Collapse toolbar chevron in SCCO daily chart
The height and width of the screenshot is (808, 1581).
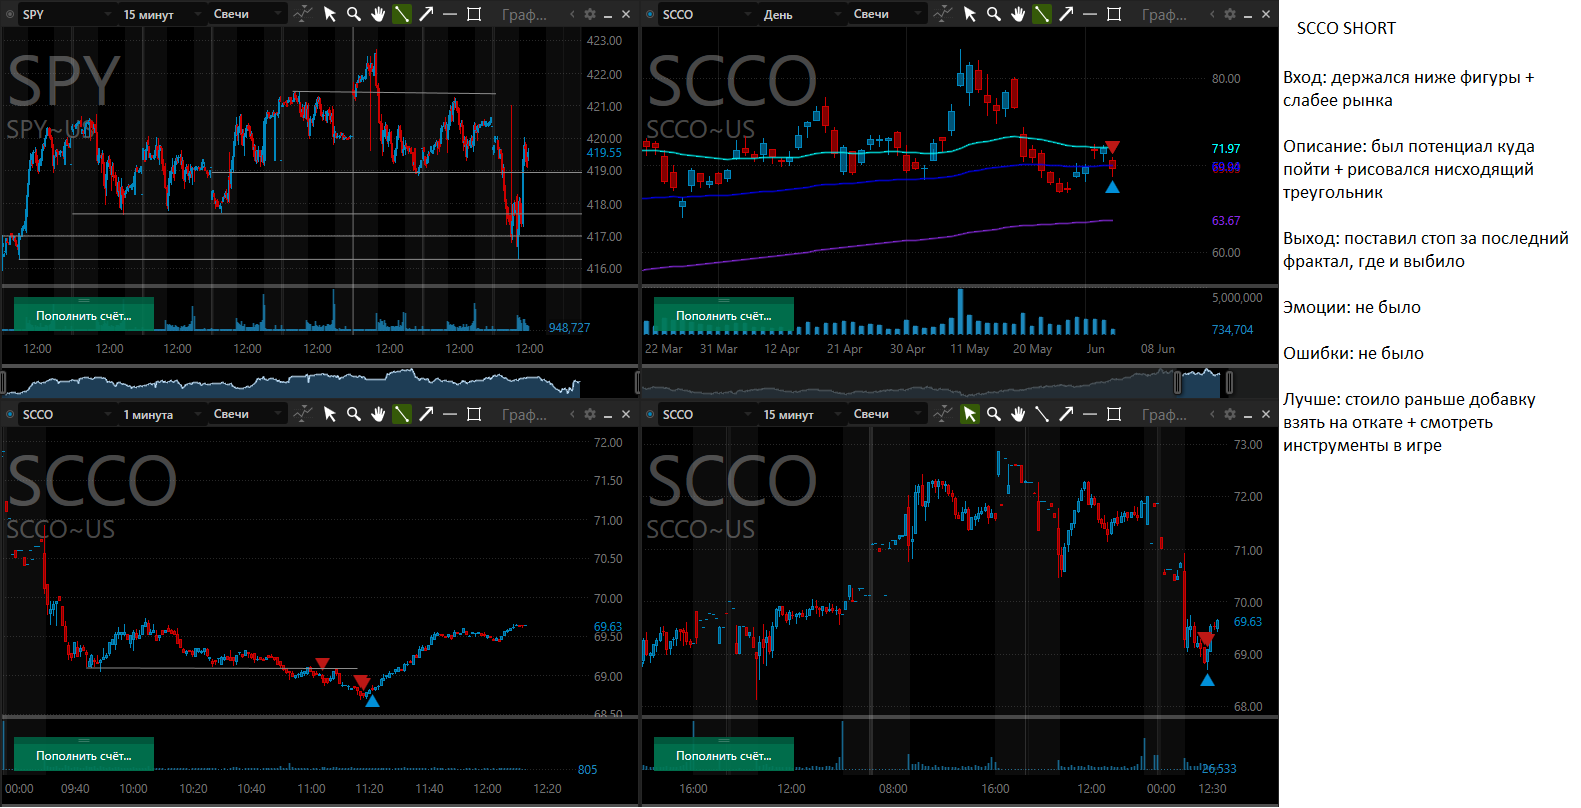click(x=1212, y=14)
